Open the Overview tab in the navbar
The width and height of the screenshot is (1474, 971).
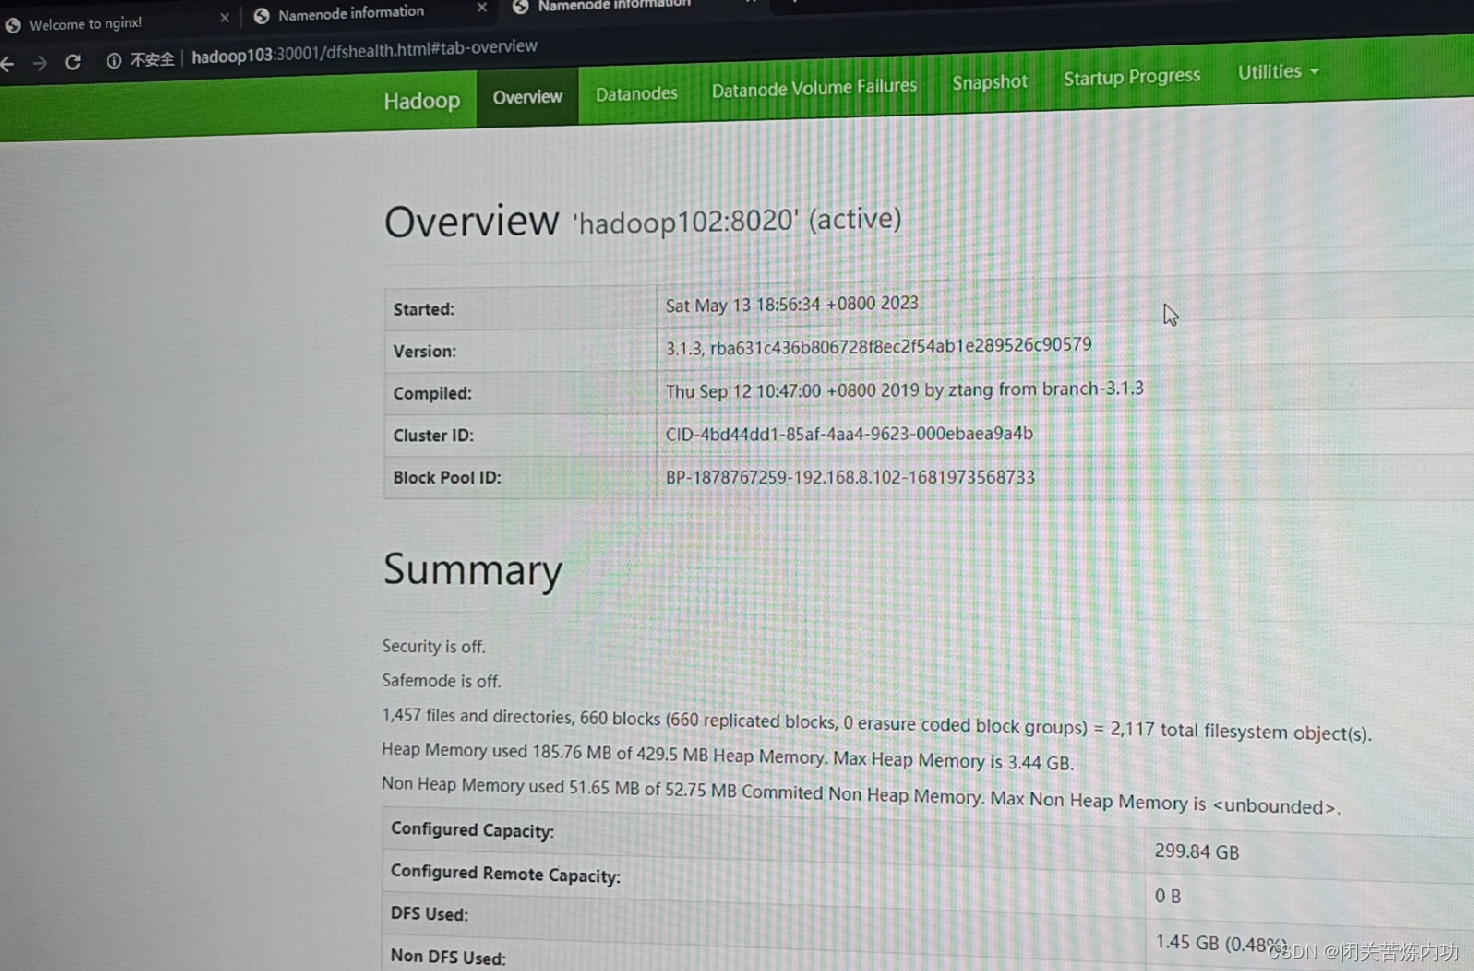527,97
